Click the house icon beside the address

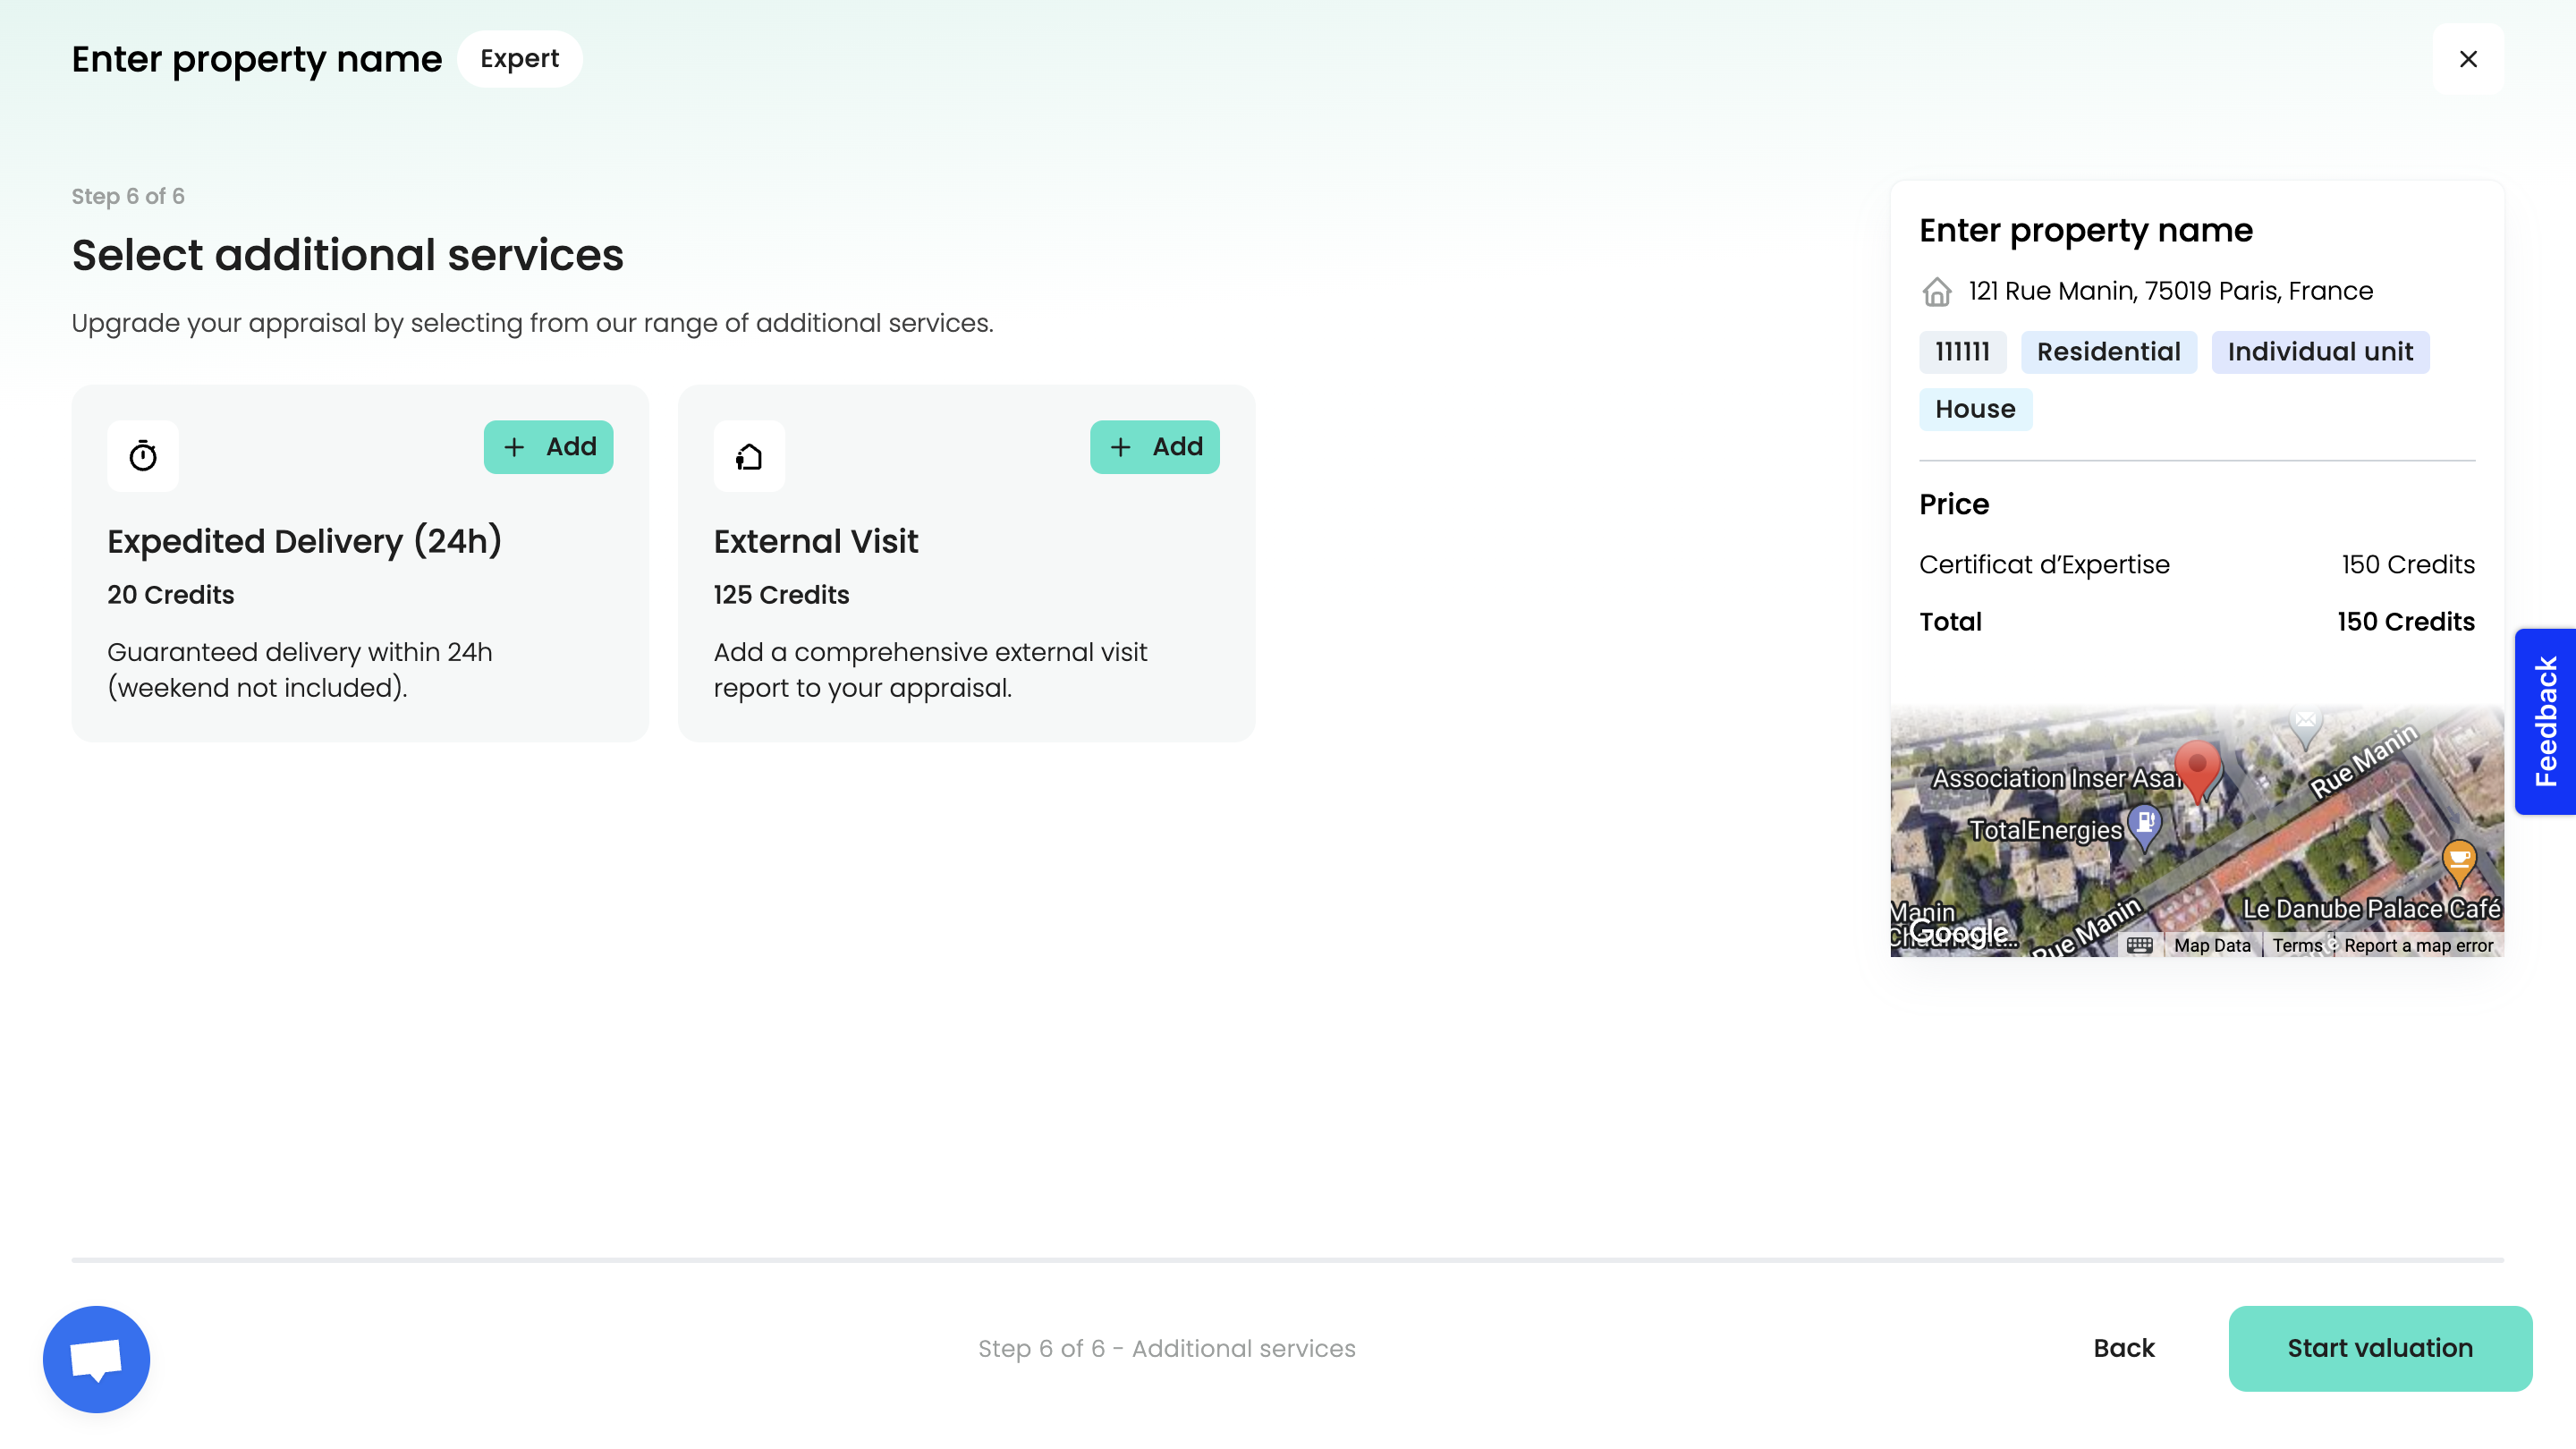1937,291
